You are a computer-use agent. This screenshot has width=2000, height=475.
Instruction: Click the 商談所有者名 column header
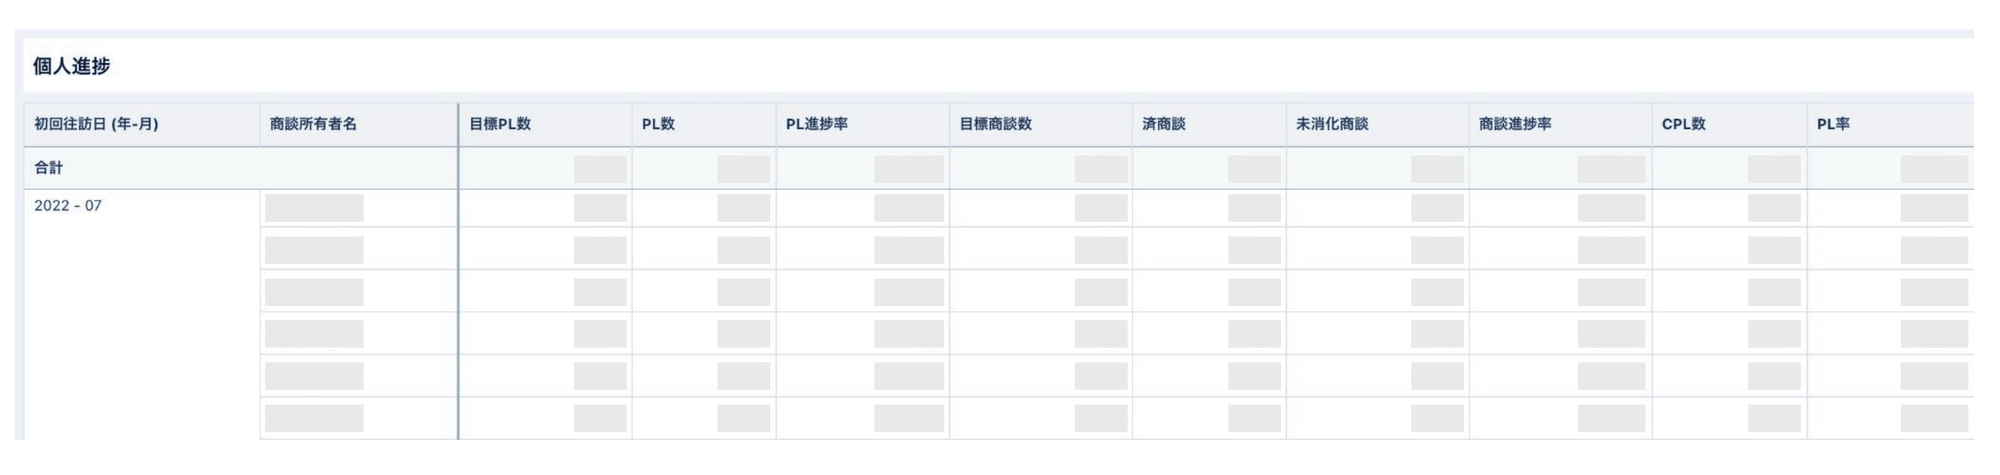click(x=313, y=125)
